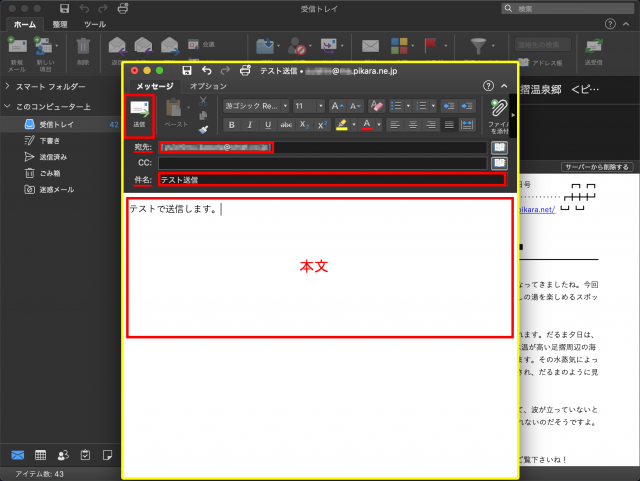Toggle underline formatting
The height and width of the screenshot is (481, 640).
tap(267, 125)
